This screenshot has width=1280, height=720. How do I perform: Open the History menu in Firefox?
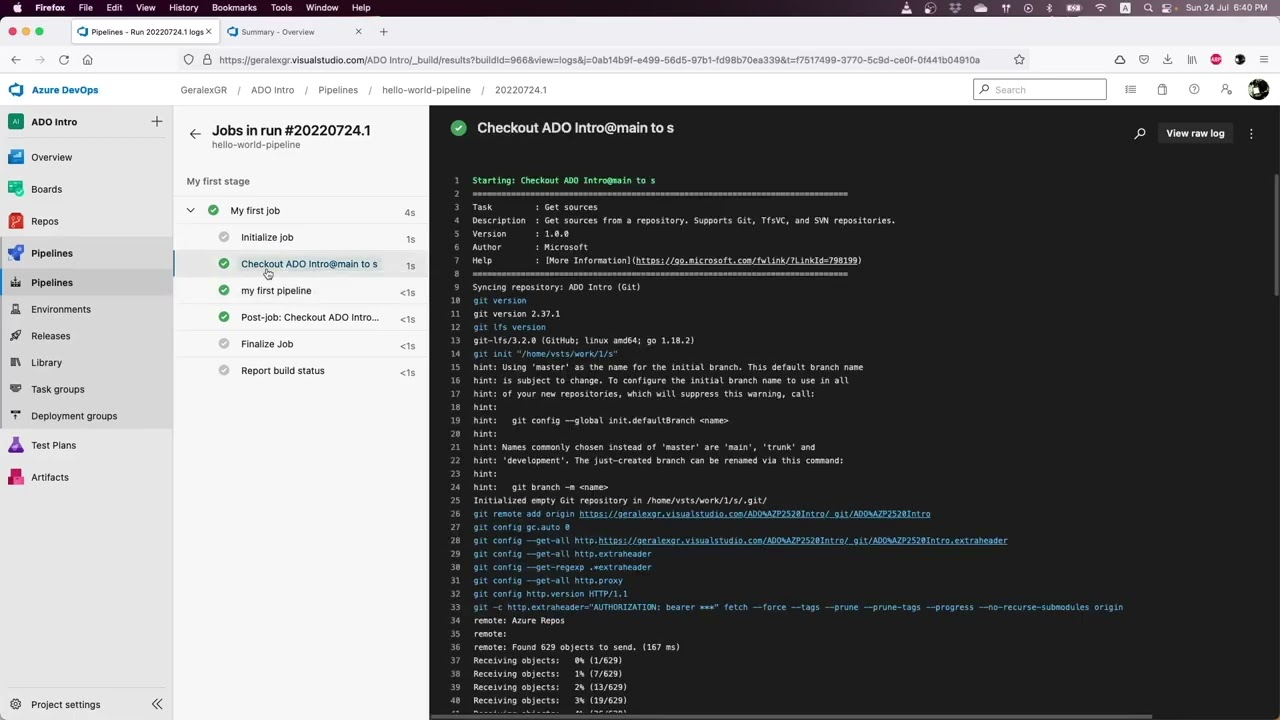click(x=183, y=8)
